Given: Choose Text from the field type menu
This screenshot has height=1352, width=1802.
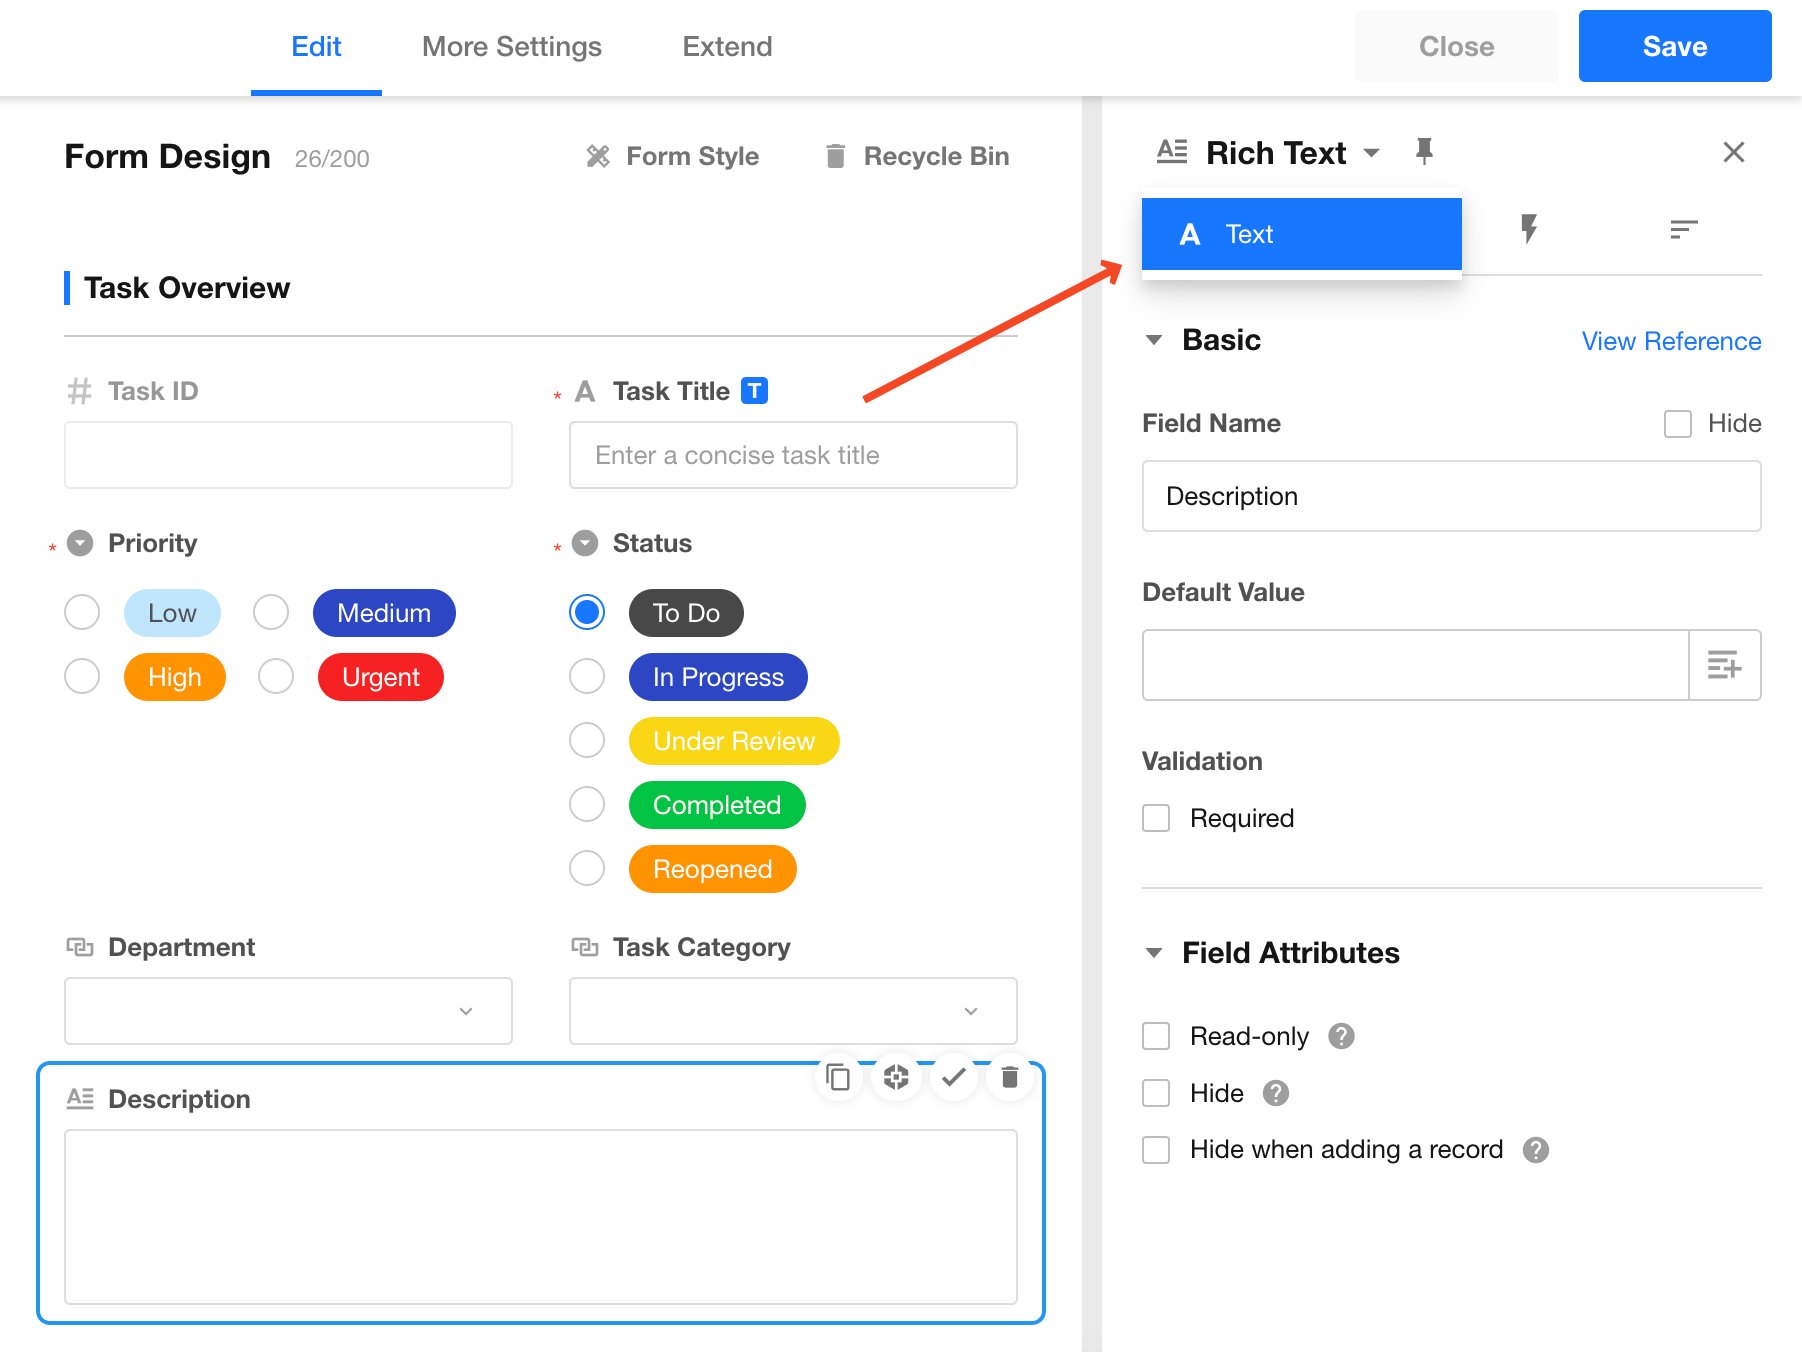Looking at the screenshot, I should click(1301, 234).
